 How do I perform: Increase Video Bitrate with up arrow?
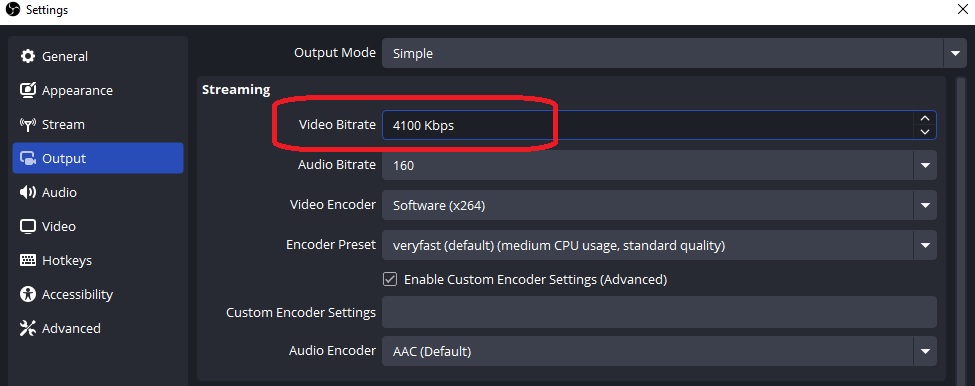(x=925, y=118)
